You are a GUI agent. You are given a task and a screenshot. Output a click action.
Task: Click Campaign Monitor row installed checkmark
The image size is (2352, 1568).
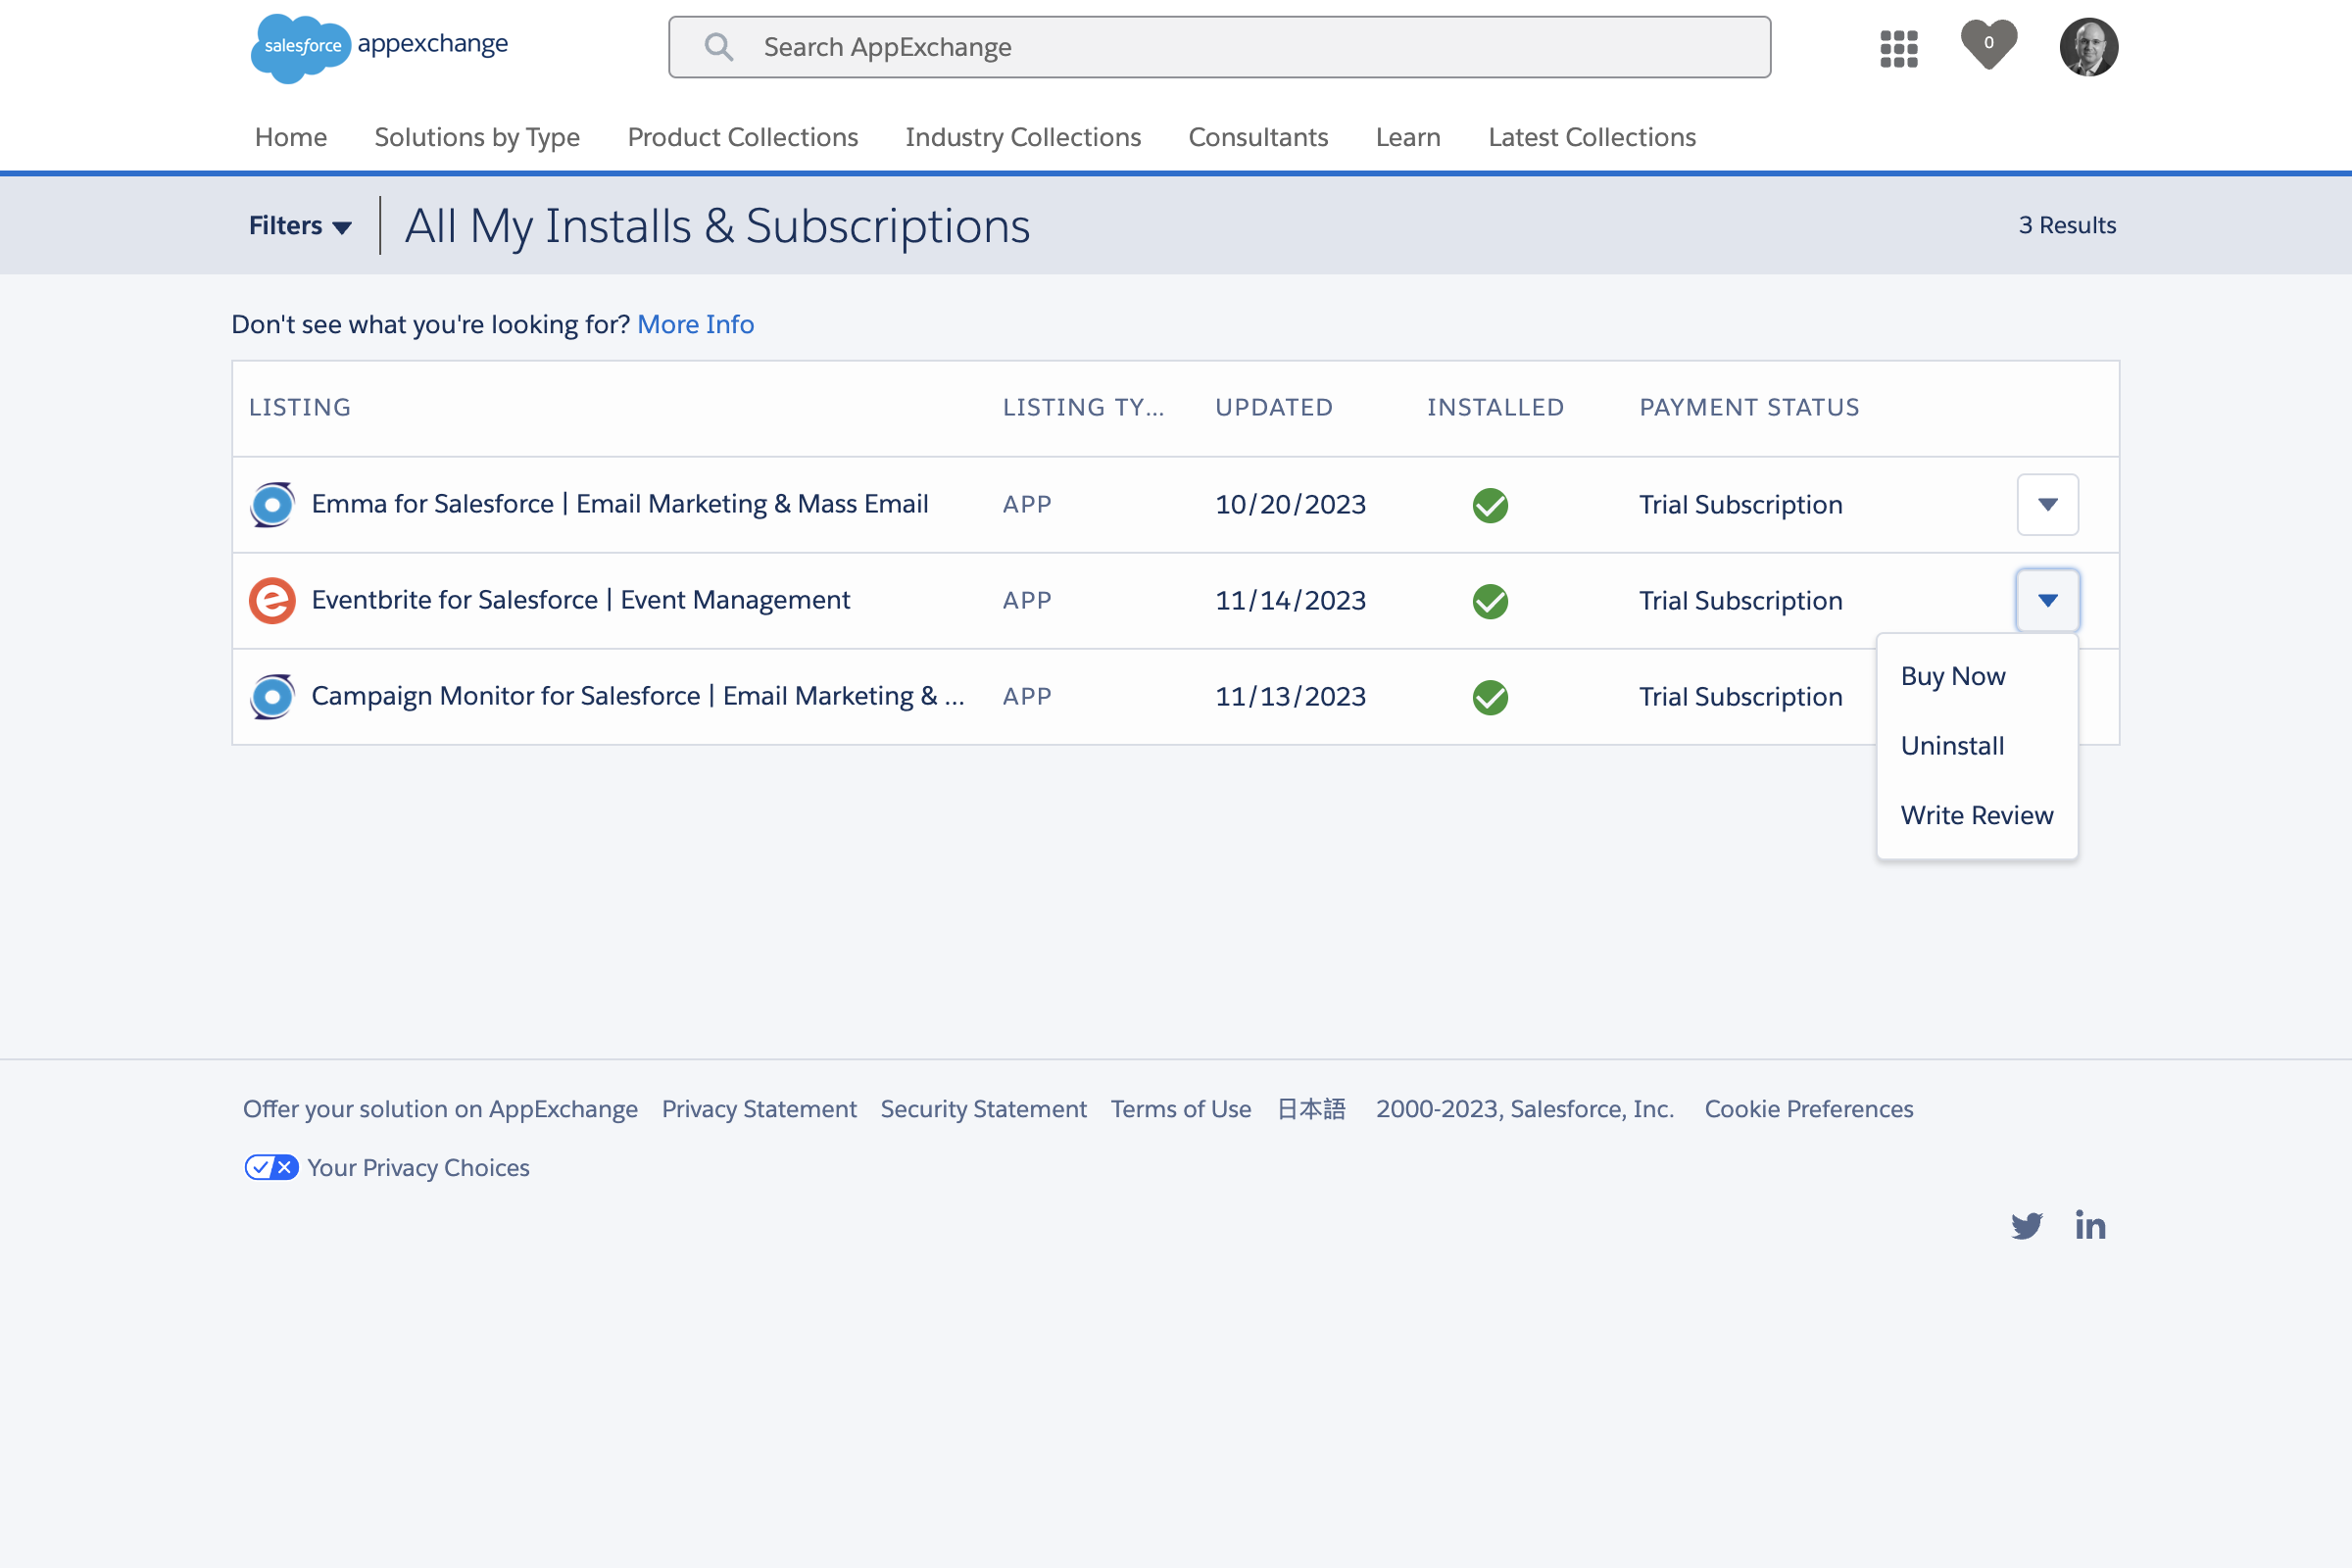1490,697
